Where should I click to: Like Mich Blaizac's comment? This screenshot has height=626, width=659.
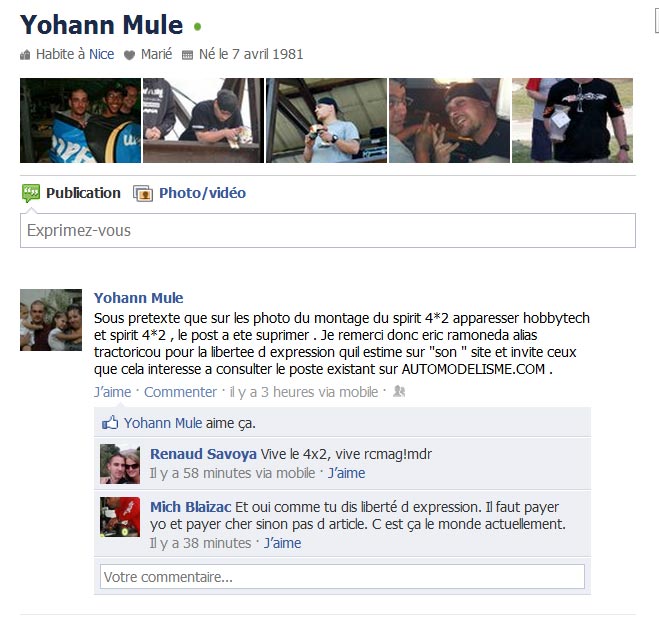pyautogui.click(x=282, y=543)
